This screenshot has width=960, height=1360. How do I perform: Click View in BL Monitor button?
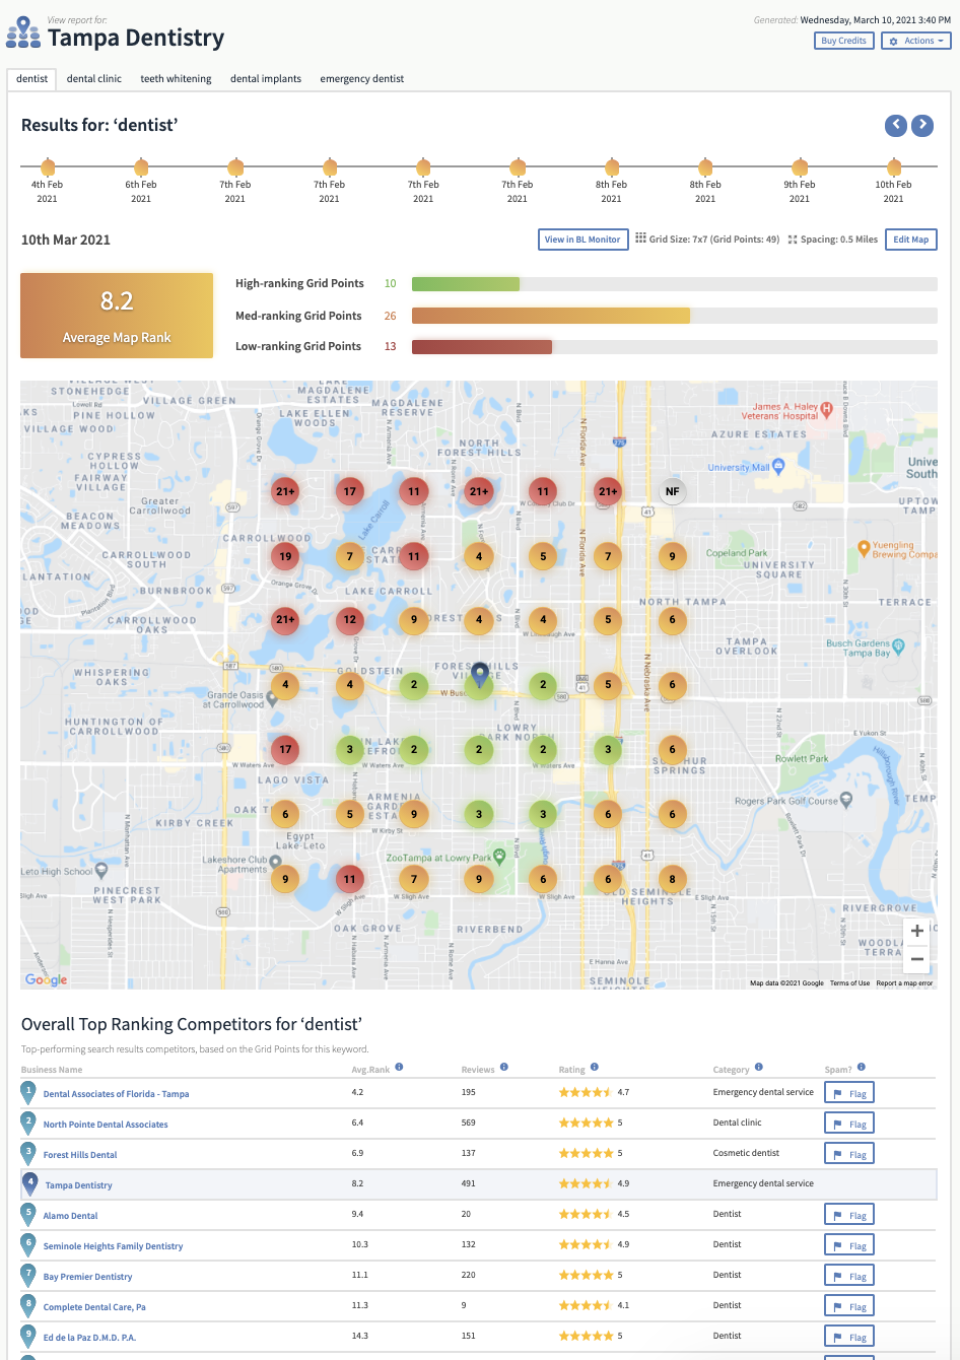click(x=583, y=239)
